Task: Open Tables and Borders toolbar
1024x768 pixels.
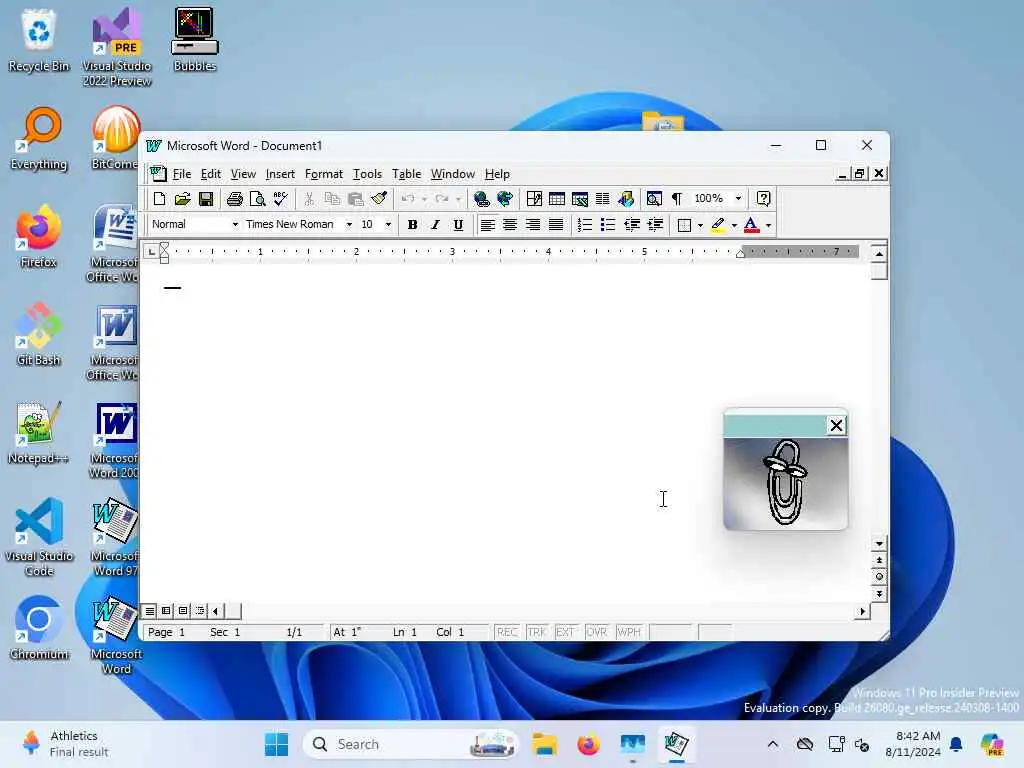Action: (x=534, y=199)
